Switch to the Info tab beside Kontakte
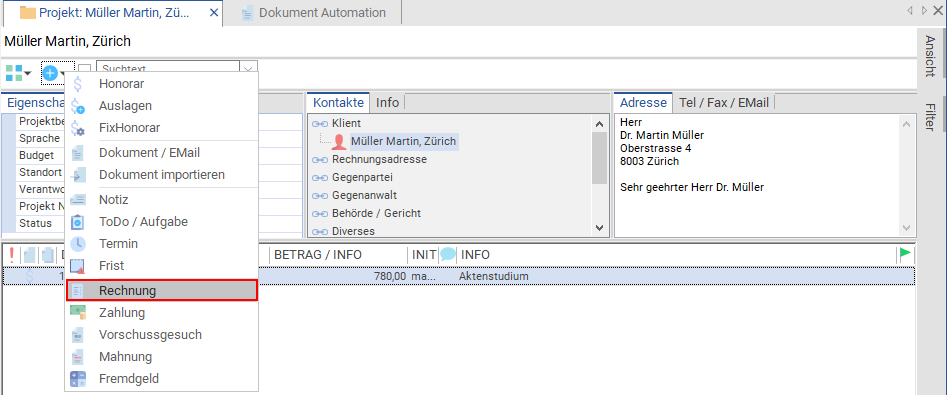Screen dimensions: 947x395 pos(387,103)
